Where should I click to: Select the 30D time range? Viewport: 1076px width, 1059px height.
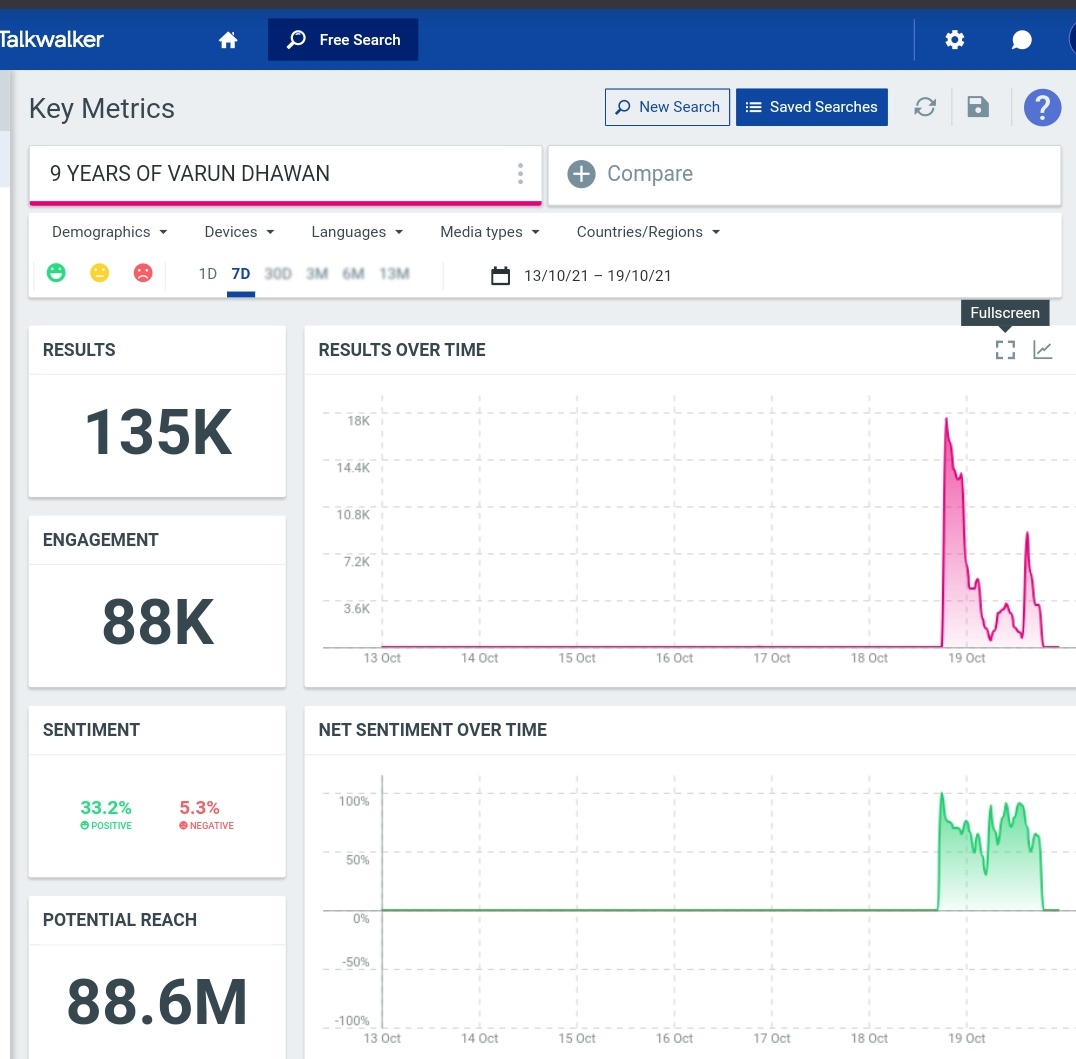(278, 274)
